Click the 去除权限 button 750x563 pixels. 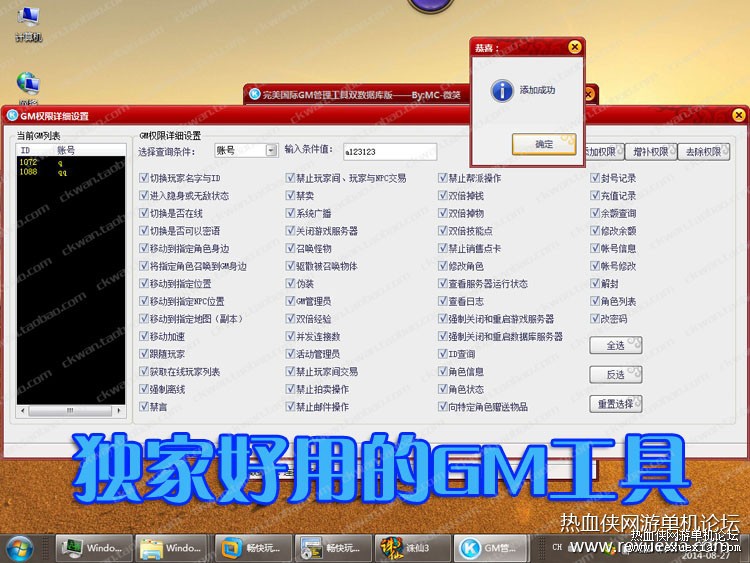pos(704,152)
